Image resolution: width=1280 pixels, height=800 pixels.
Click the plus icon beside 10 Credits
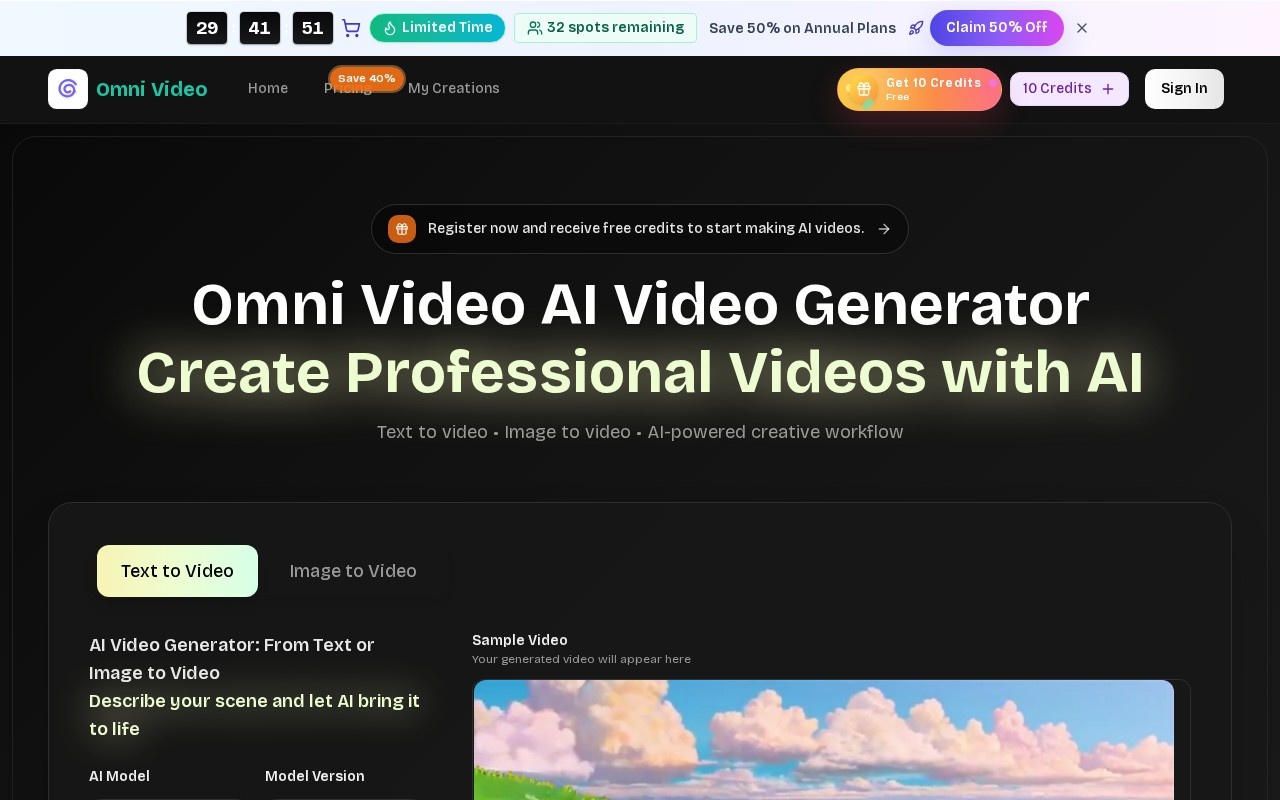(x=1108, y=89)
